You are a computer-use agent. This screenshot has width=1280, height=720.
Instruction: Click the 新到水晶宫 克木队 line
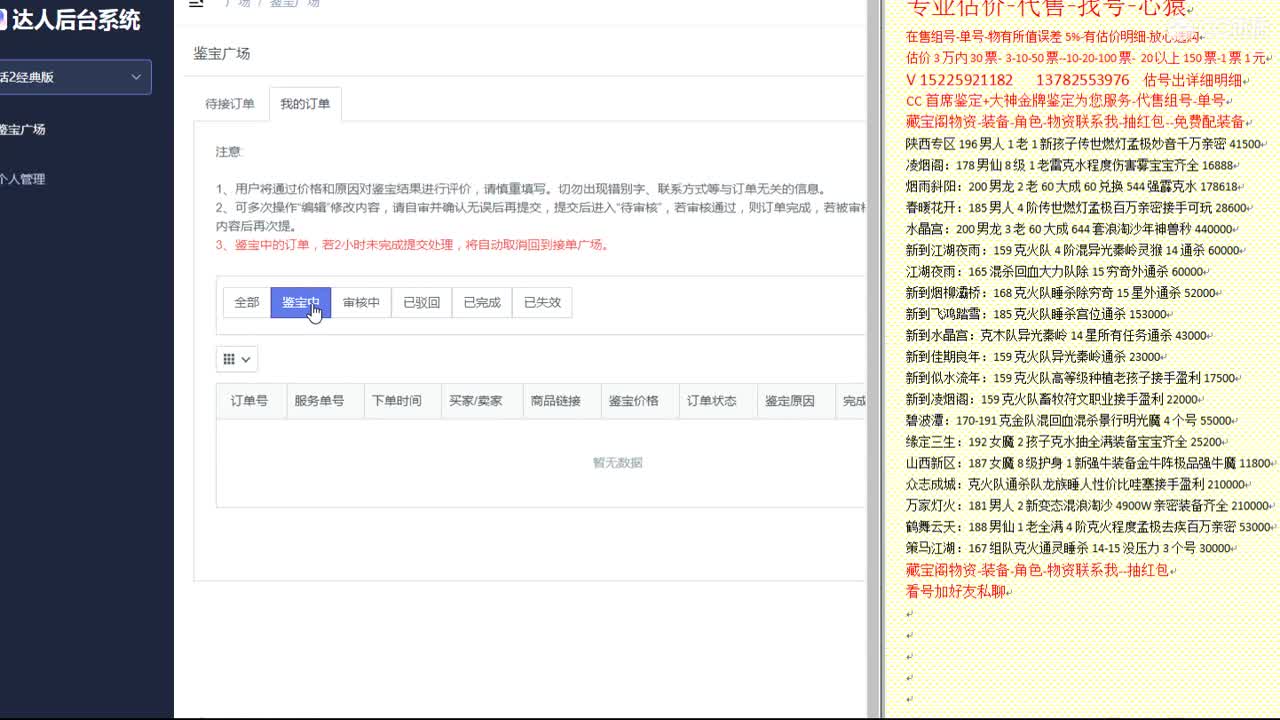click(1057, 335)
